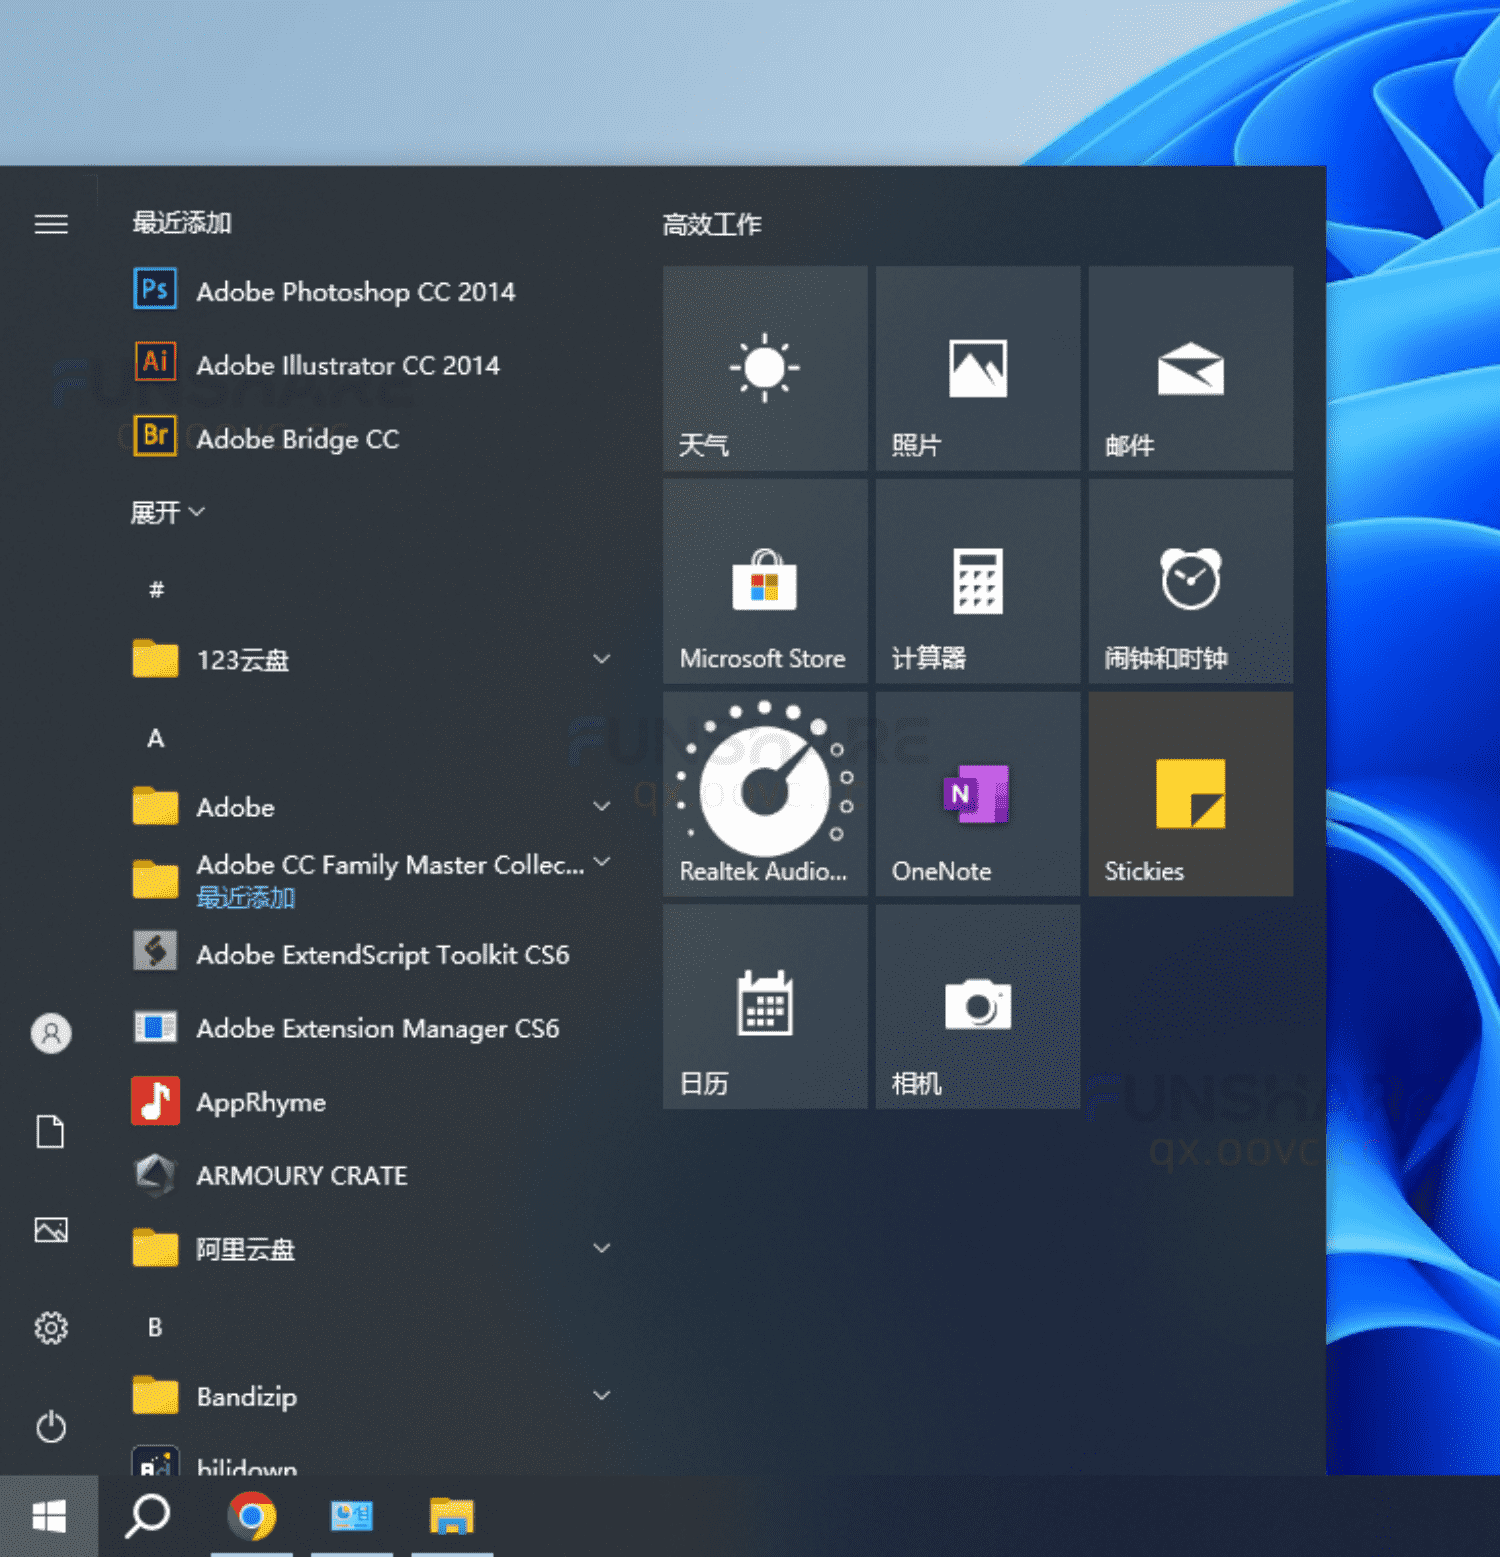Click the user account icon in sidebar
1500x1557 pixels.
[x=51, y=1033]
